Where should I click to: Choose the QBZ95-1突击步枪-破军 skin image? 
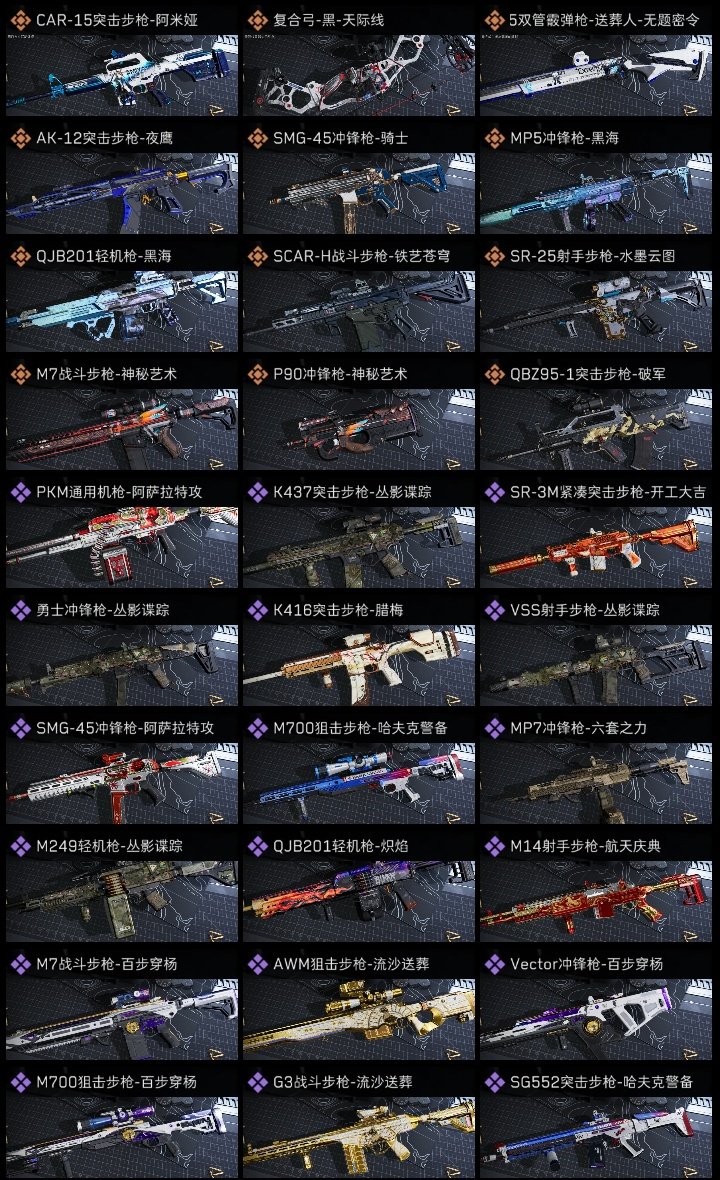[x=596, y=430]
